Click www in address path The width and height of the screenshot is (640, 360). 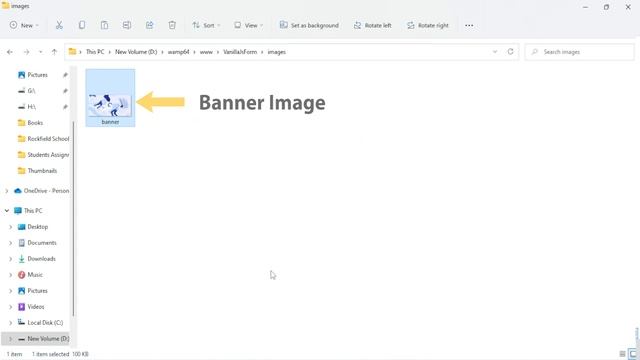(206, 52)
